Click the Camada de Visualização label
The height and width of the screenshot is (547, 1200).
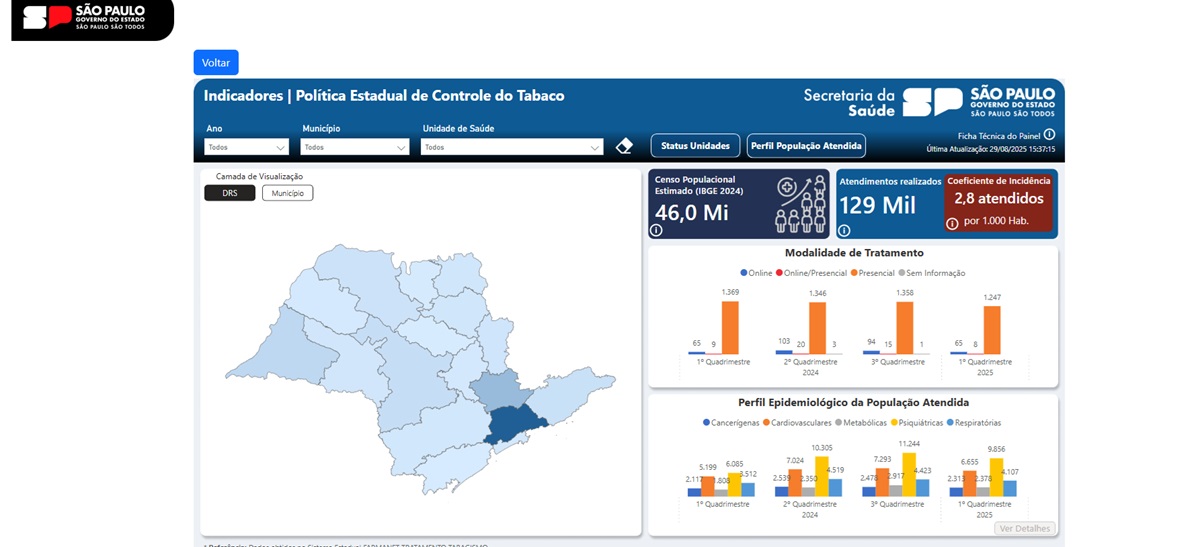259,176
